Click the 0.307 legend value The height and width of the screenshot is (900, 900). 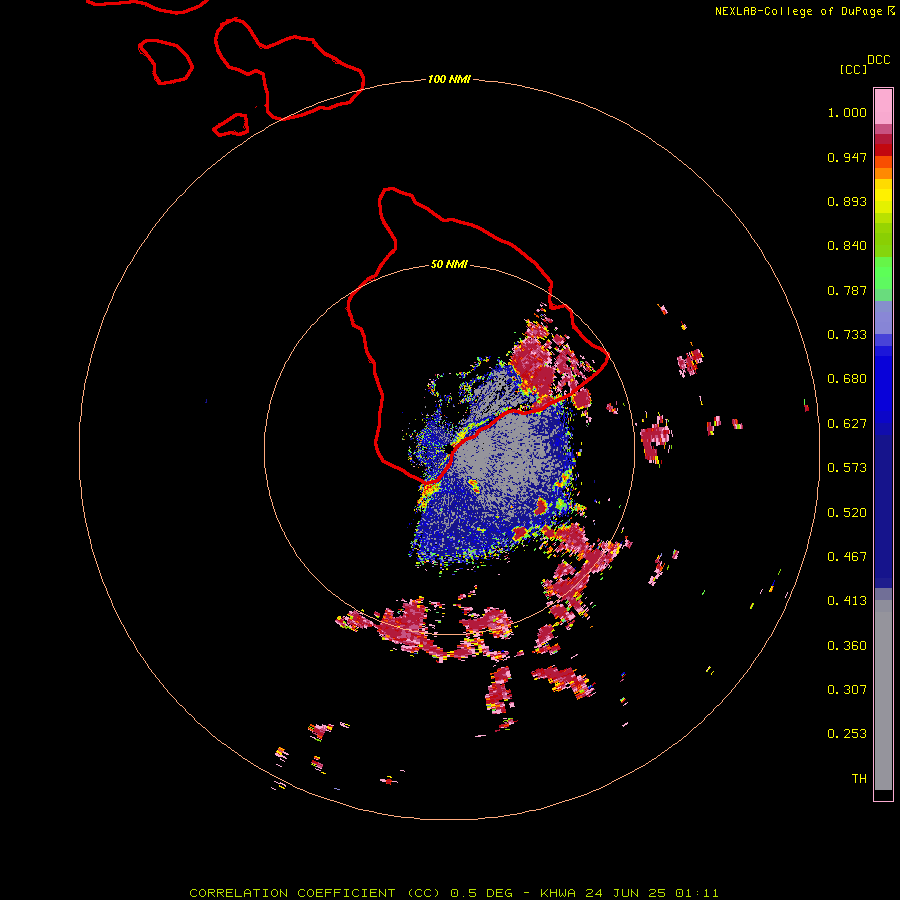847,690
